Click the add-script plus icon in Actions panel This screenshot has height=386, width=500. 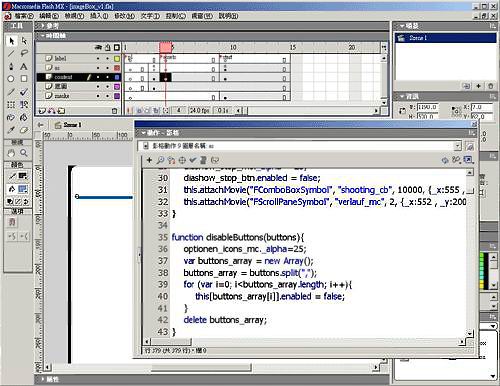[x=149, y=160]
